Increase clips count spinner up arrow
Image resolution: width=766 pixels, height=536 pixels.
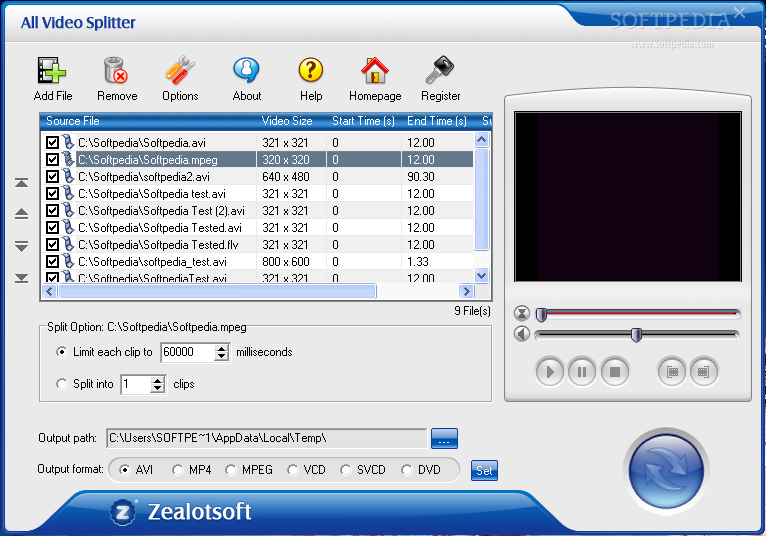coord(157,381)
